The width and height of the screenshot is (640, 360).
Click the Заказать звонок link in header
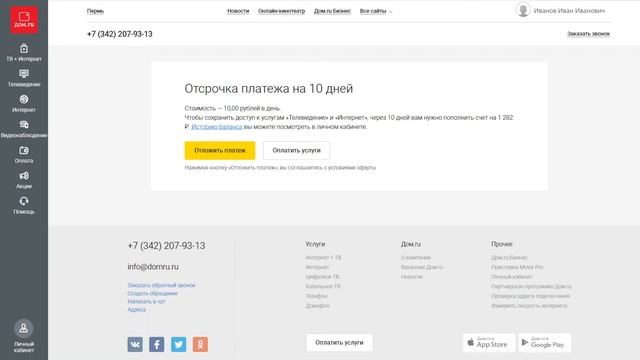tap(589, 34)
